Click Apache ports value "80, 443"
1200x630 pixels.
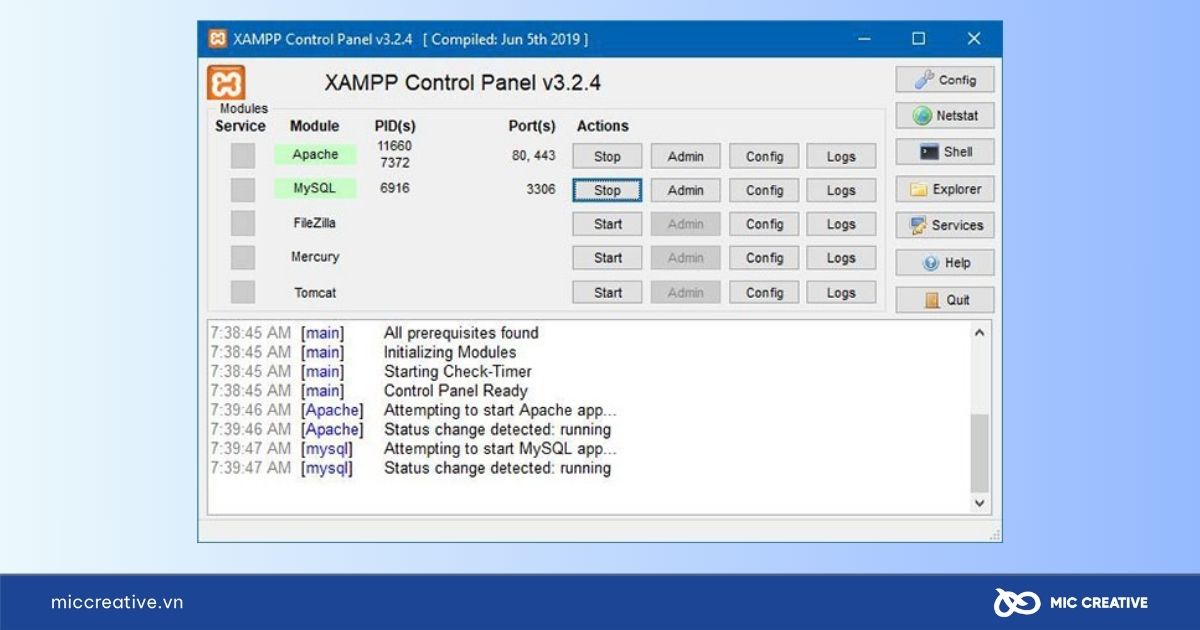point(533,155)
